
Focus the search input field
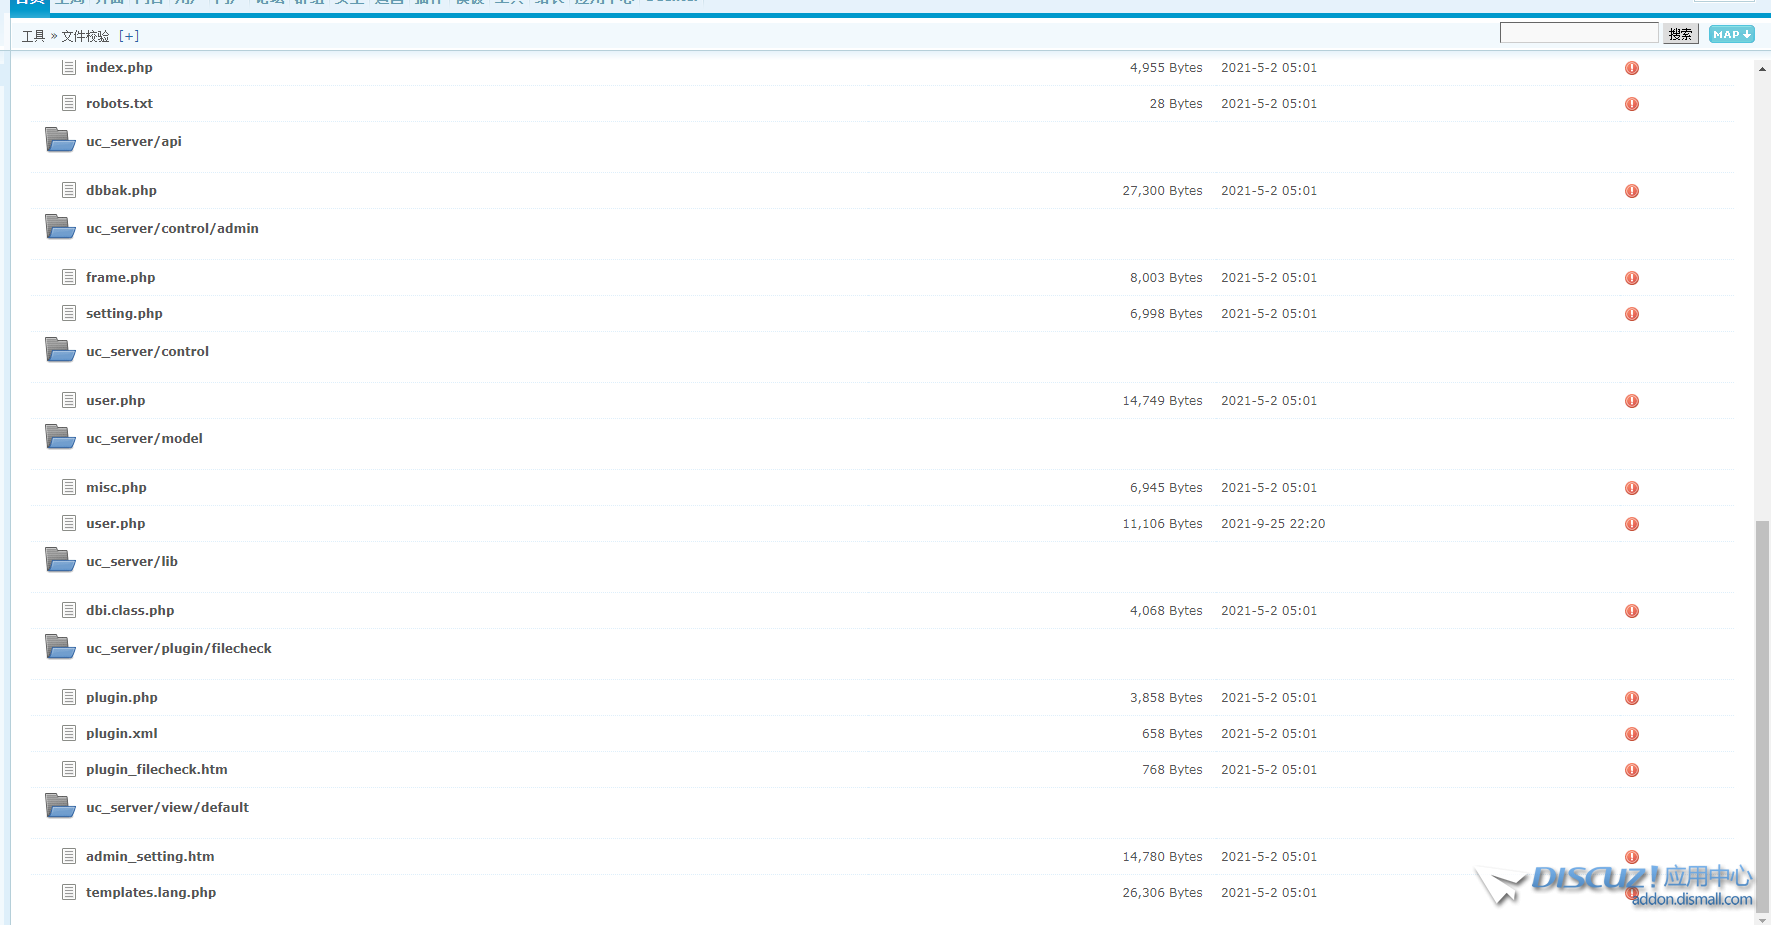tap(1578, 33)
